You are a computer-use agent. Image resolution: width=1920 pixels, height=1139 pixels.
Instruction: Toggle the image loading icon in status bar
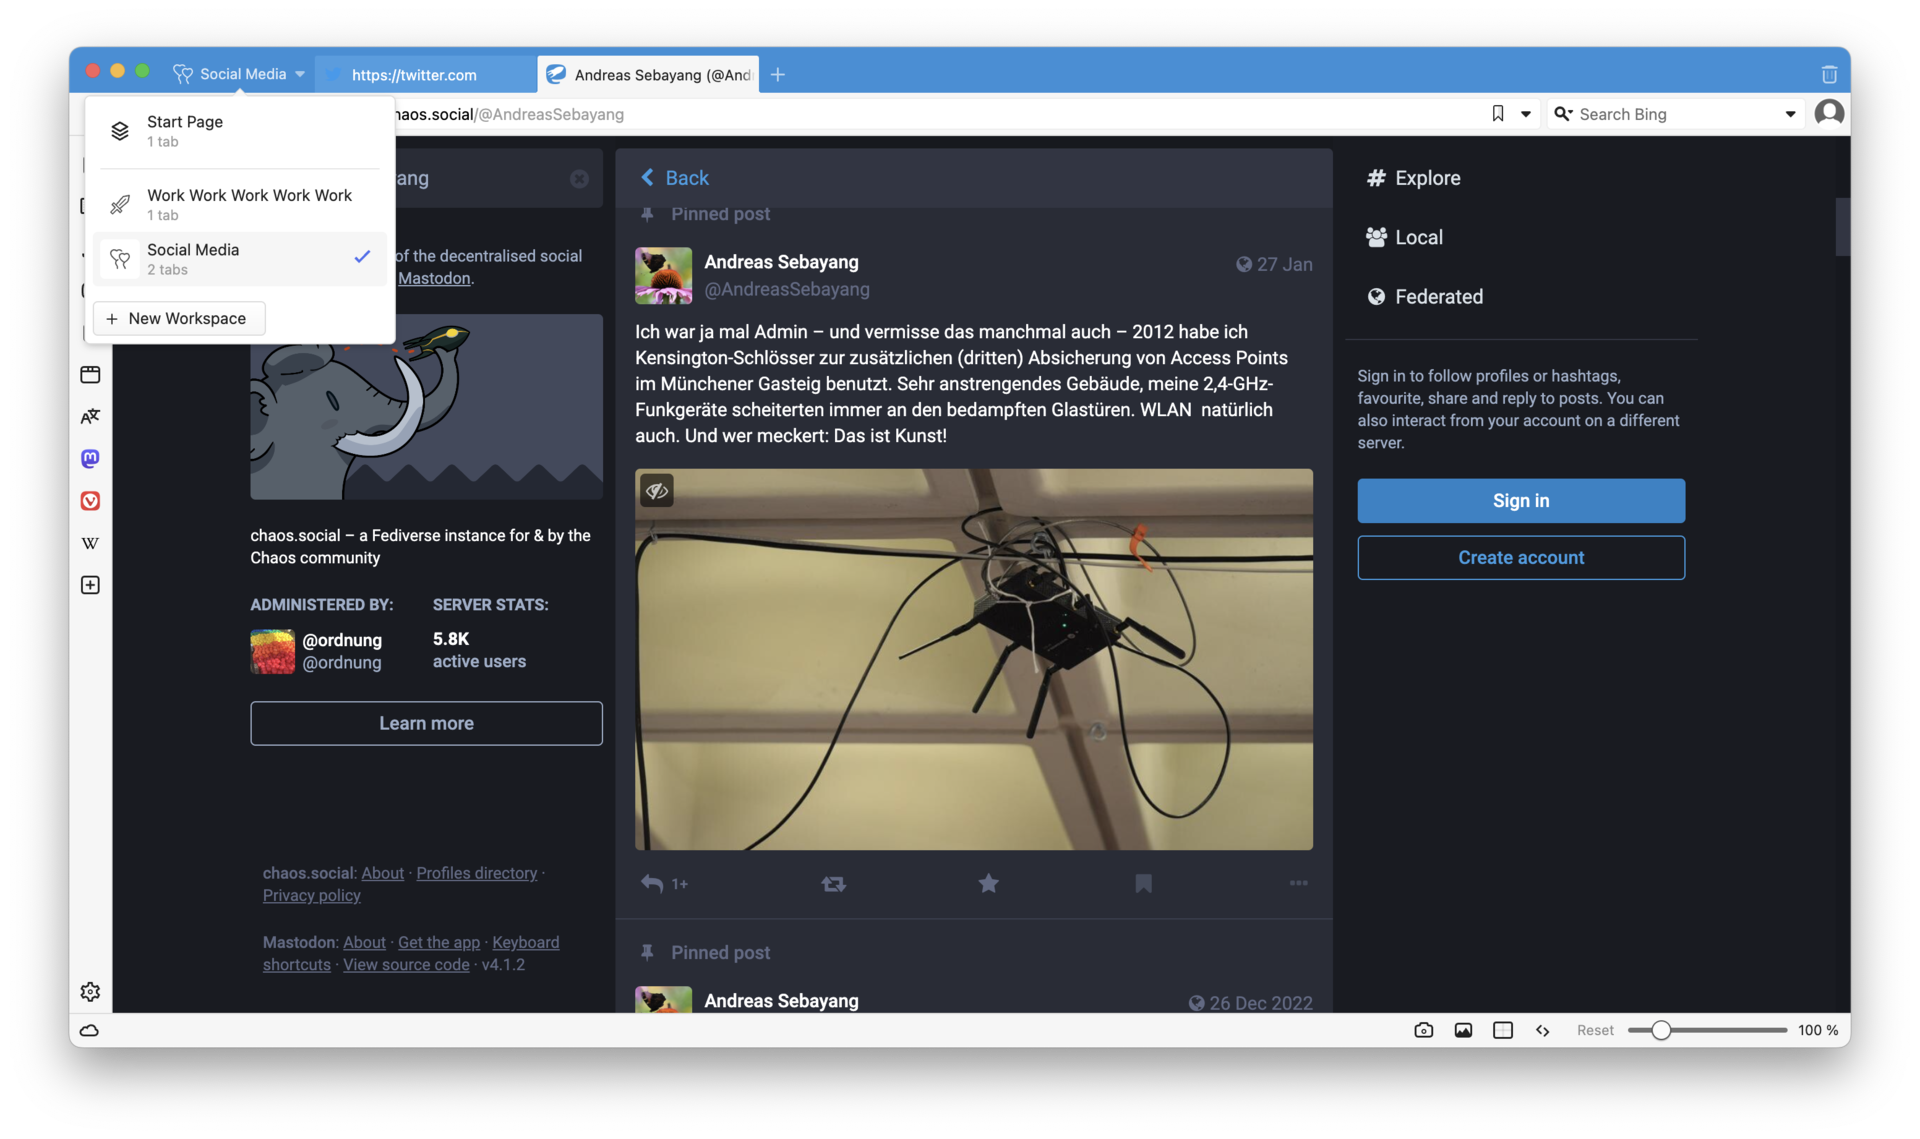coord(1463,1030)
